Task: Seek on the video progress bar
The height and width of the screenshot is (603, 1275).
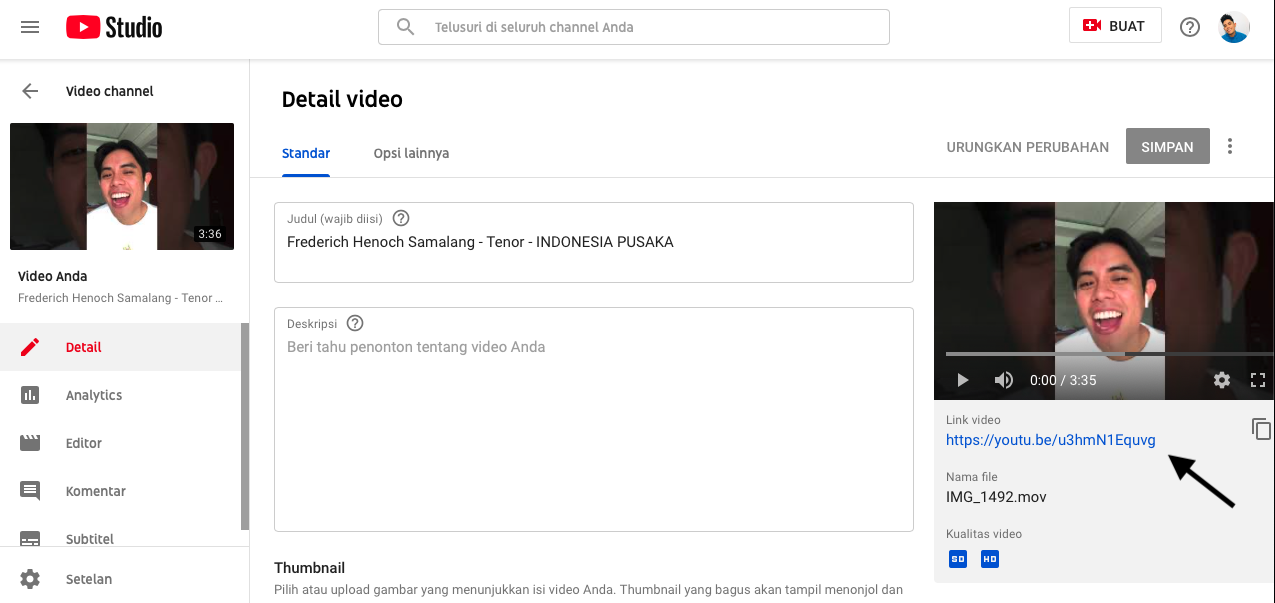Action: 1100,354
